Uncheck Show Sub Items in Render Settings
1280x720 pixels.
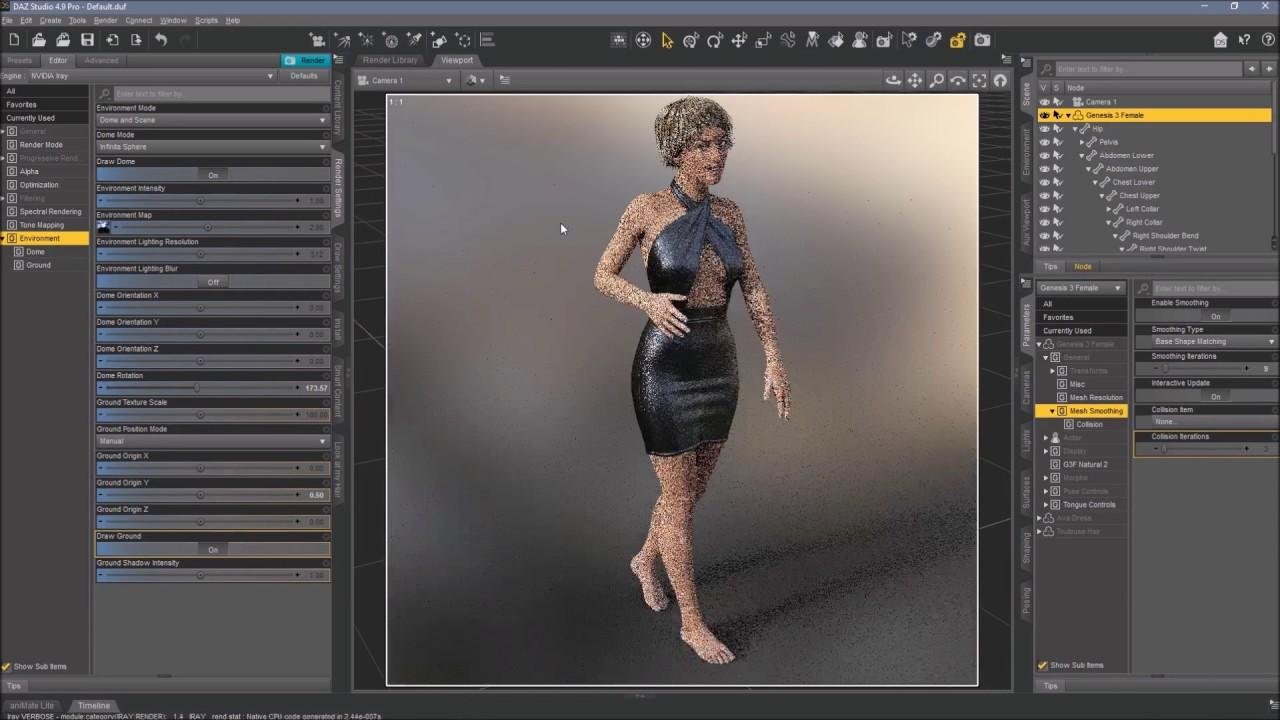click(7, 667)
